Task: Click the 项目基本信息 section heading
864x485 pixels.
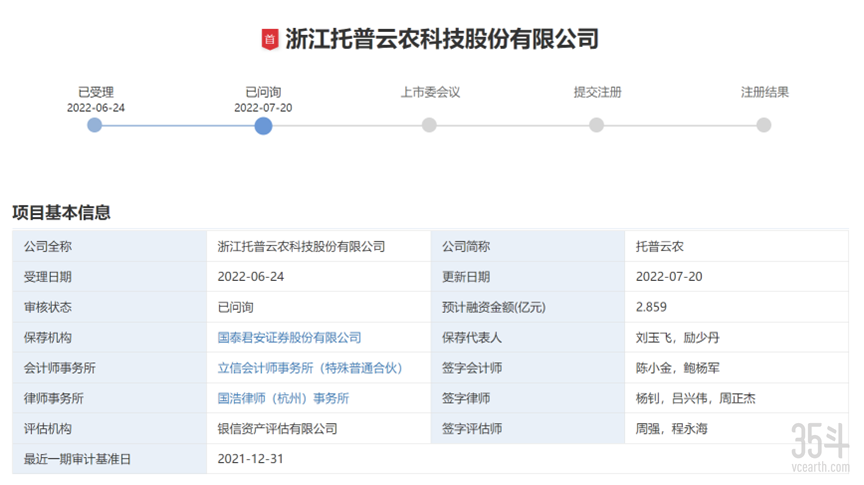Action: pos(61,212)
